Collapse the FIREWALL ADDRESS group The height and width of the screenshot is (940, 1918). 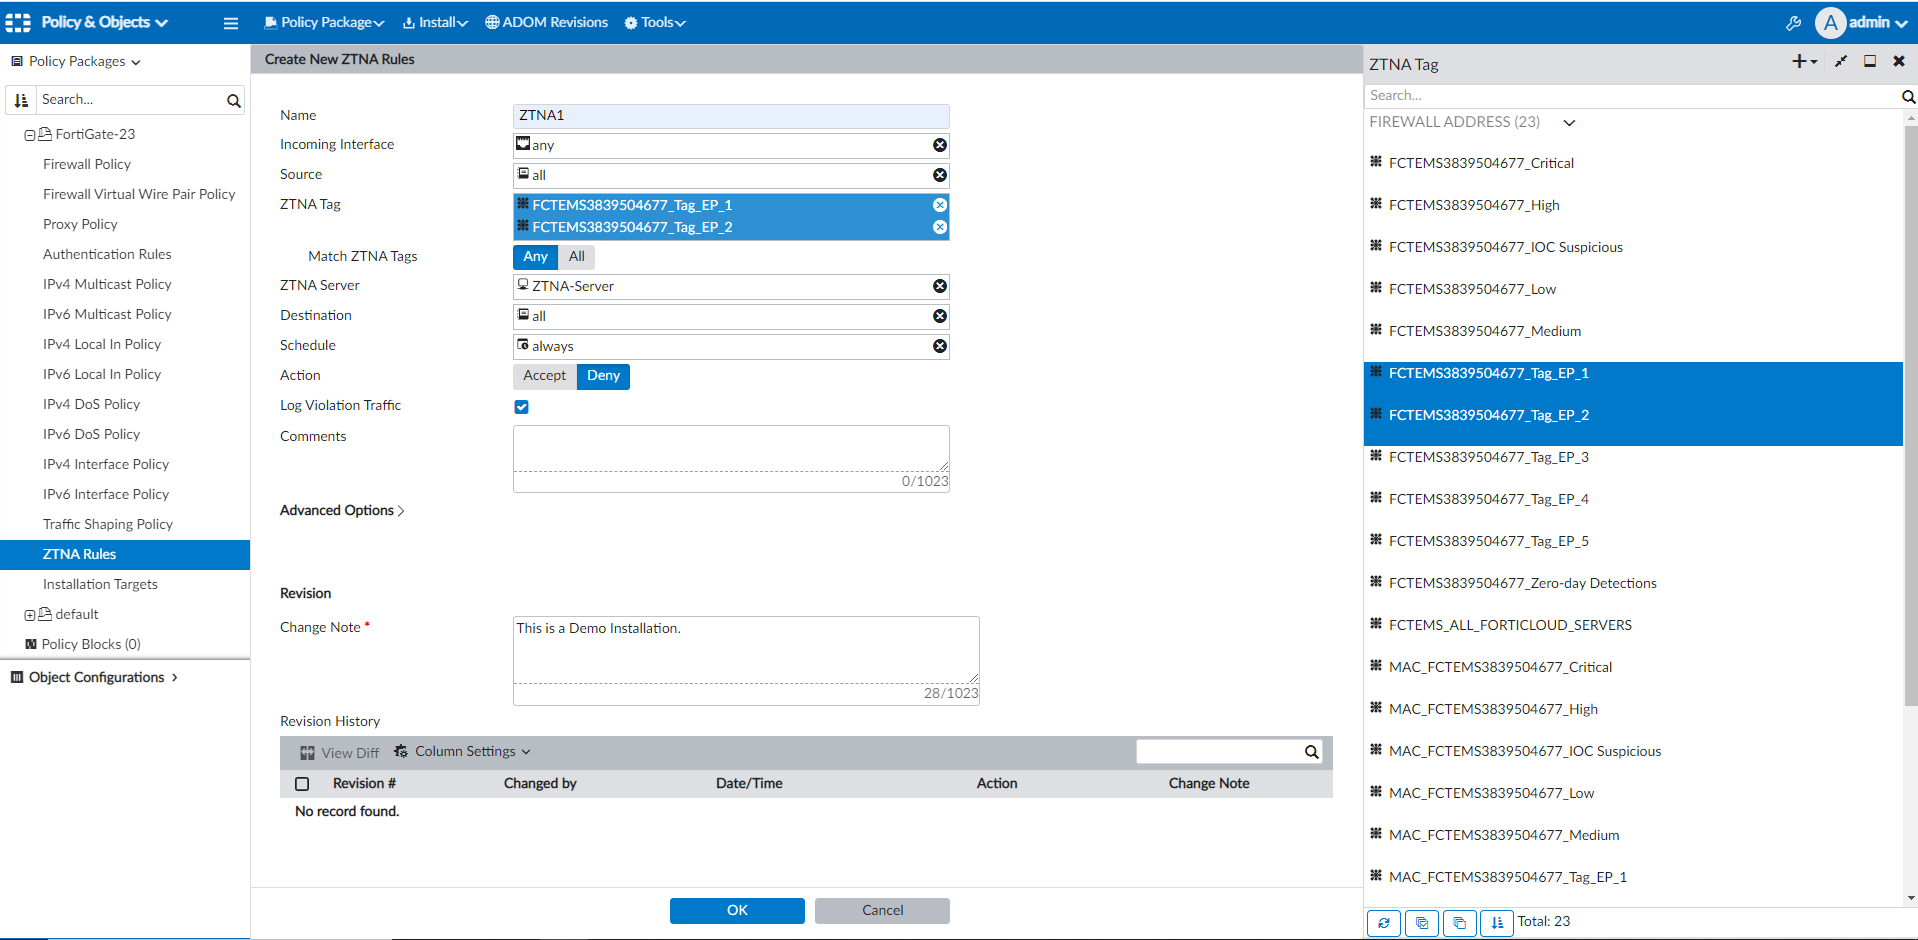click(1569, 123)
